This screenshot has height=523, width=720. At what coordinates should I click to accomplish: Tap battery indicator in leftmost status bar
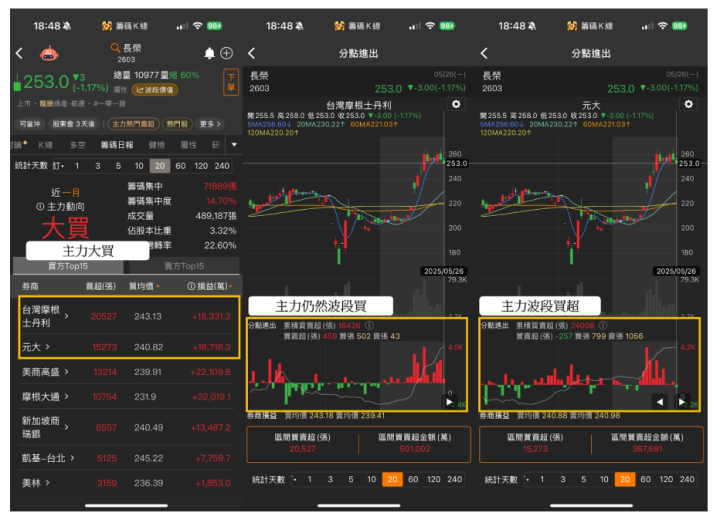click(x=214, y=26)
